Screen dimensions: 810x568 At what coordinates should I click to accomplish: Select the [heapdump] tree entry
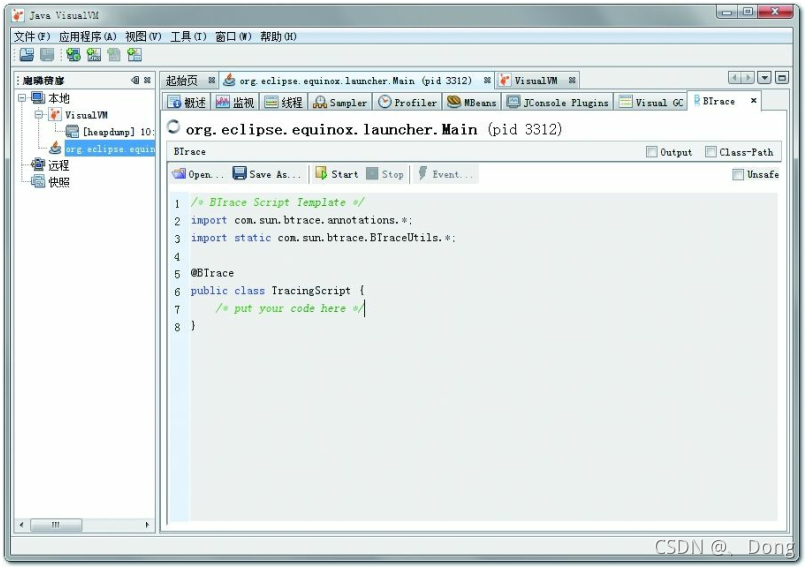coord(118,132)
